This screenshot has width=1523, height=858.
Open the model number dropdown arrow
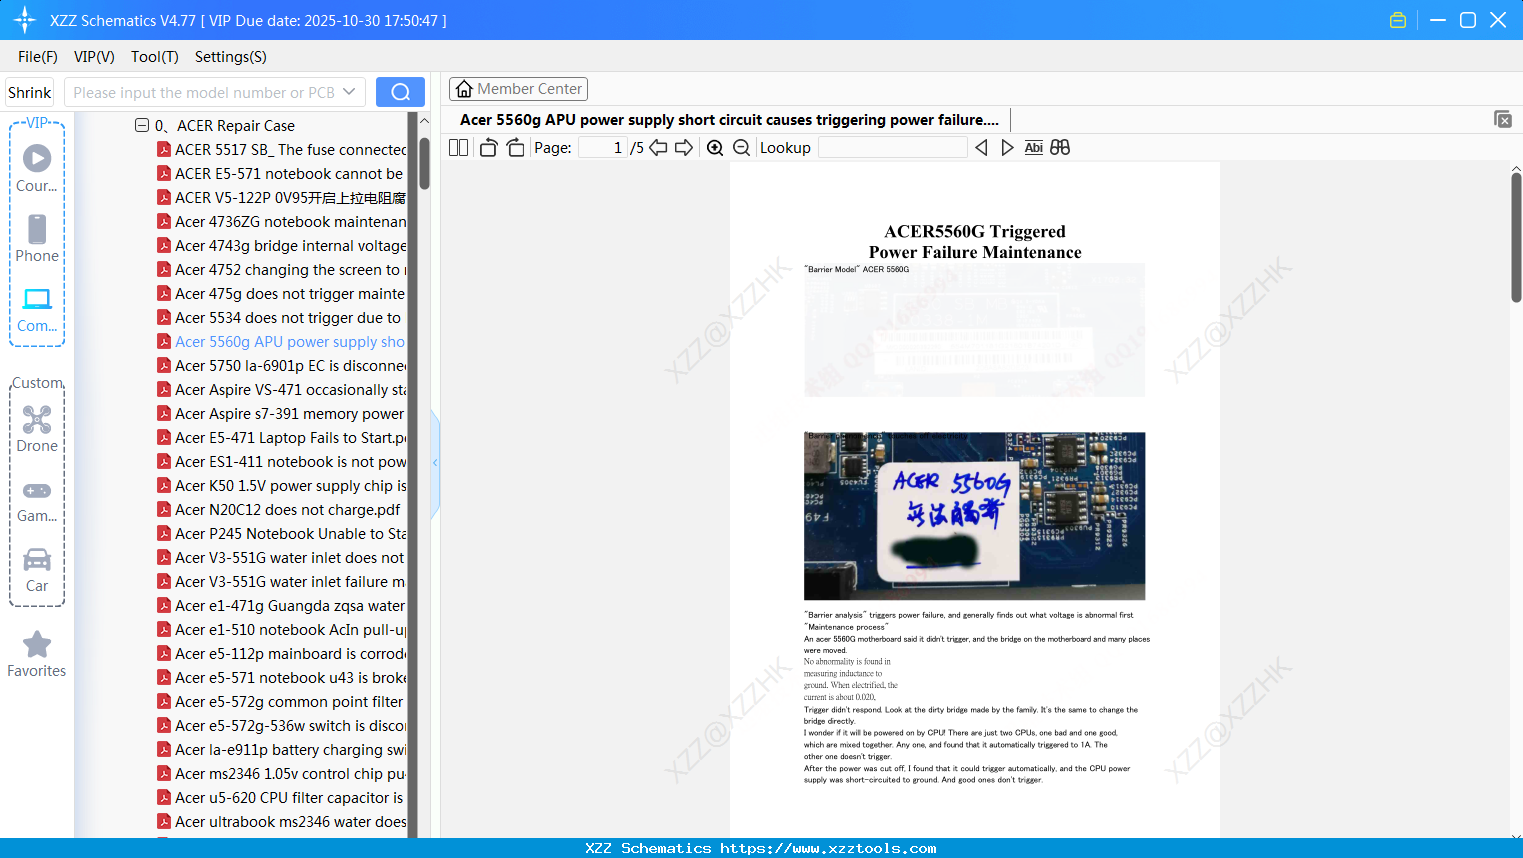click(x=349, y=92)
